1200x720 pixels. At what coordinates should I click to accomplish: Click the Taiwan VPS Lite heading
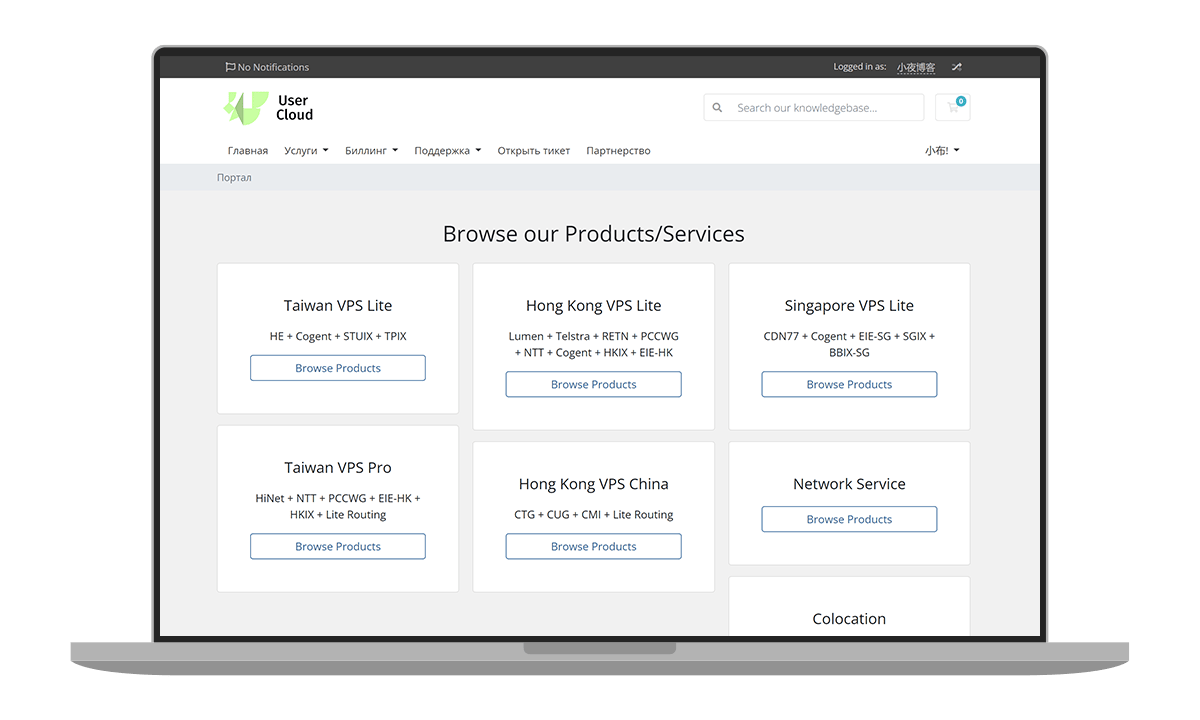(x=338, y=306)
